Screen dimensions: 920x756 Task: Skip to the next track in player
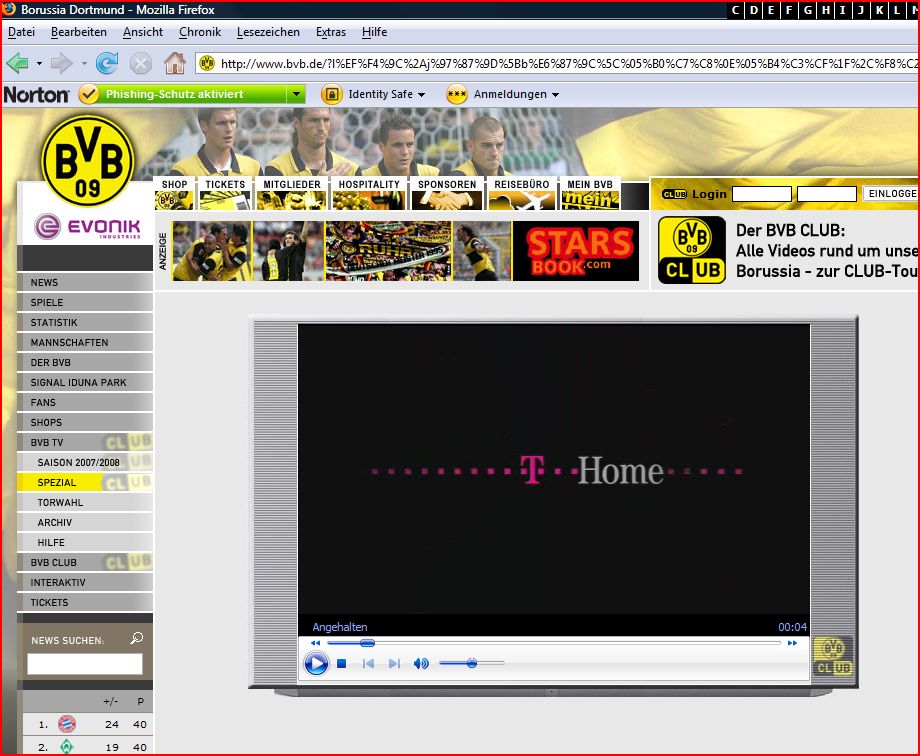coord(394,663)
